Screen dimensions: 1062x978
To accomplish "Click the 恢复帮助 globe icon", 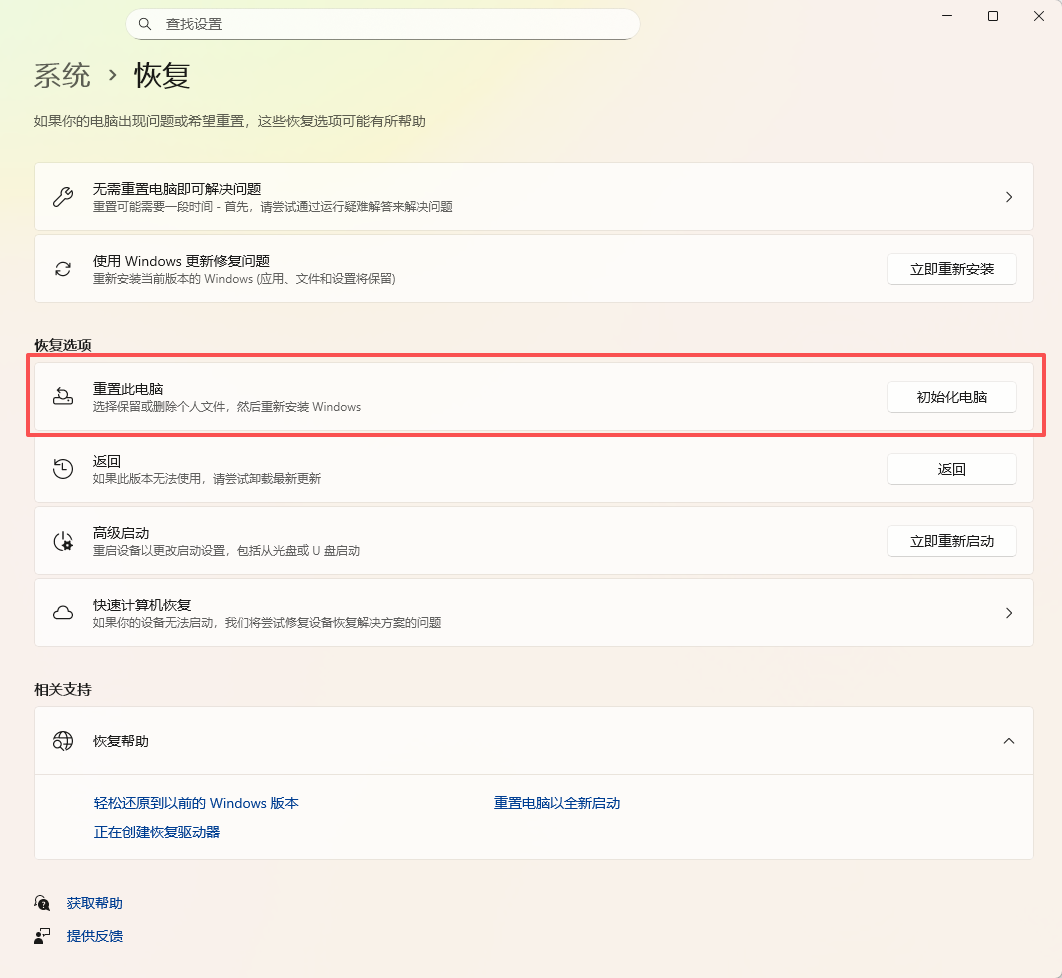I will tap(62, 741).
